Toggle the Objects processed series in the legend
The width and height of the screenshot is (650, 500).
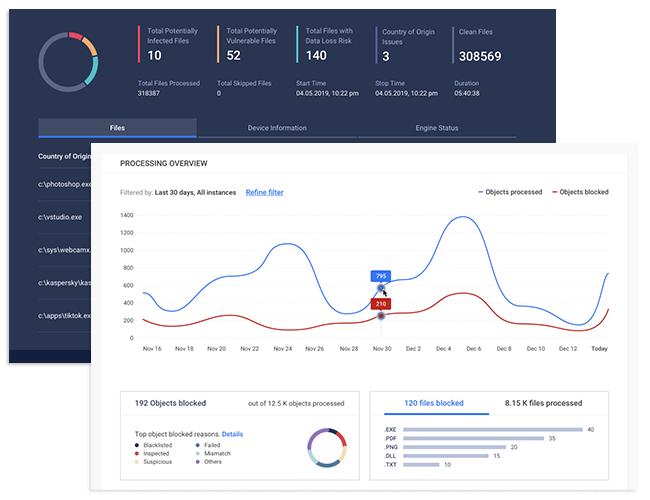510,192
